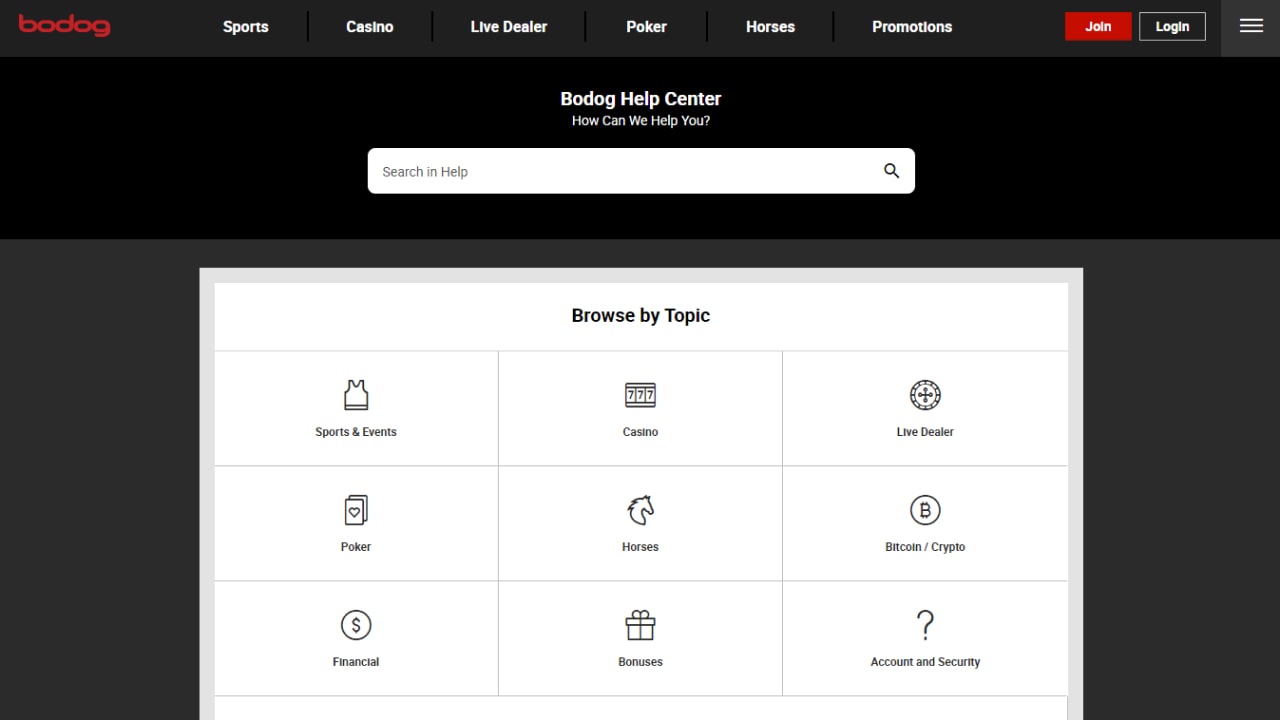The width and height of the screenshot is (1280, 720).
Task: Select the Live Dealer navigation entry
Action: coord(508,27)
